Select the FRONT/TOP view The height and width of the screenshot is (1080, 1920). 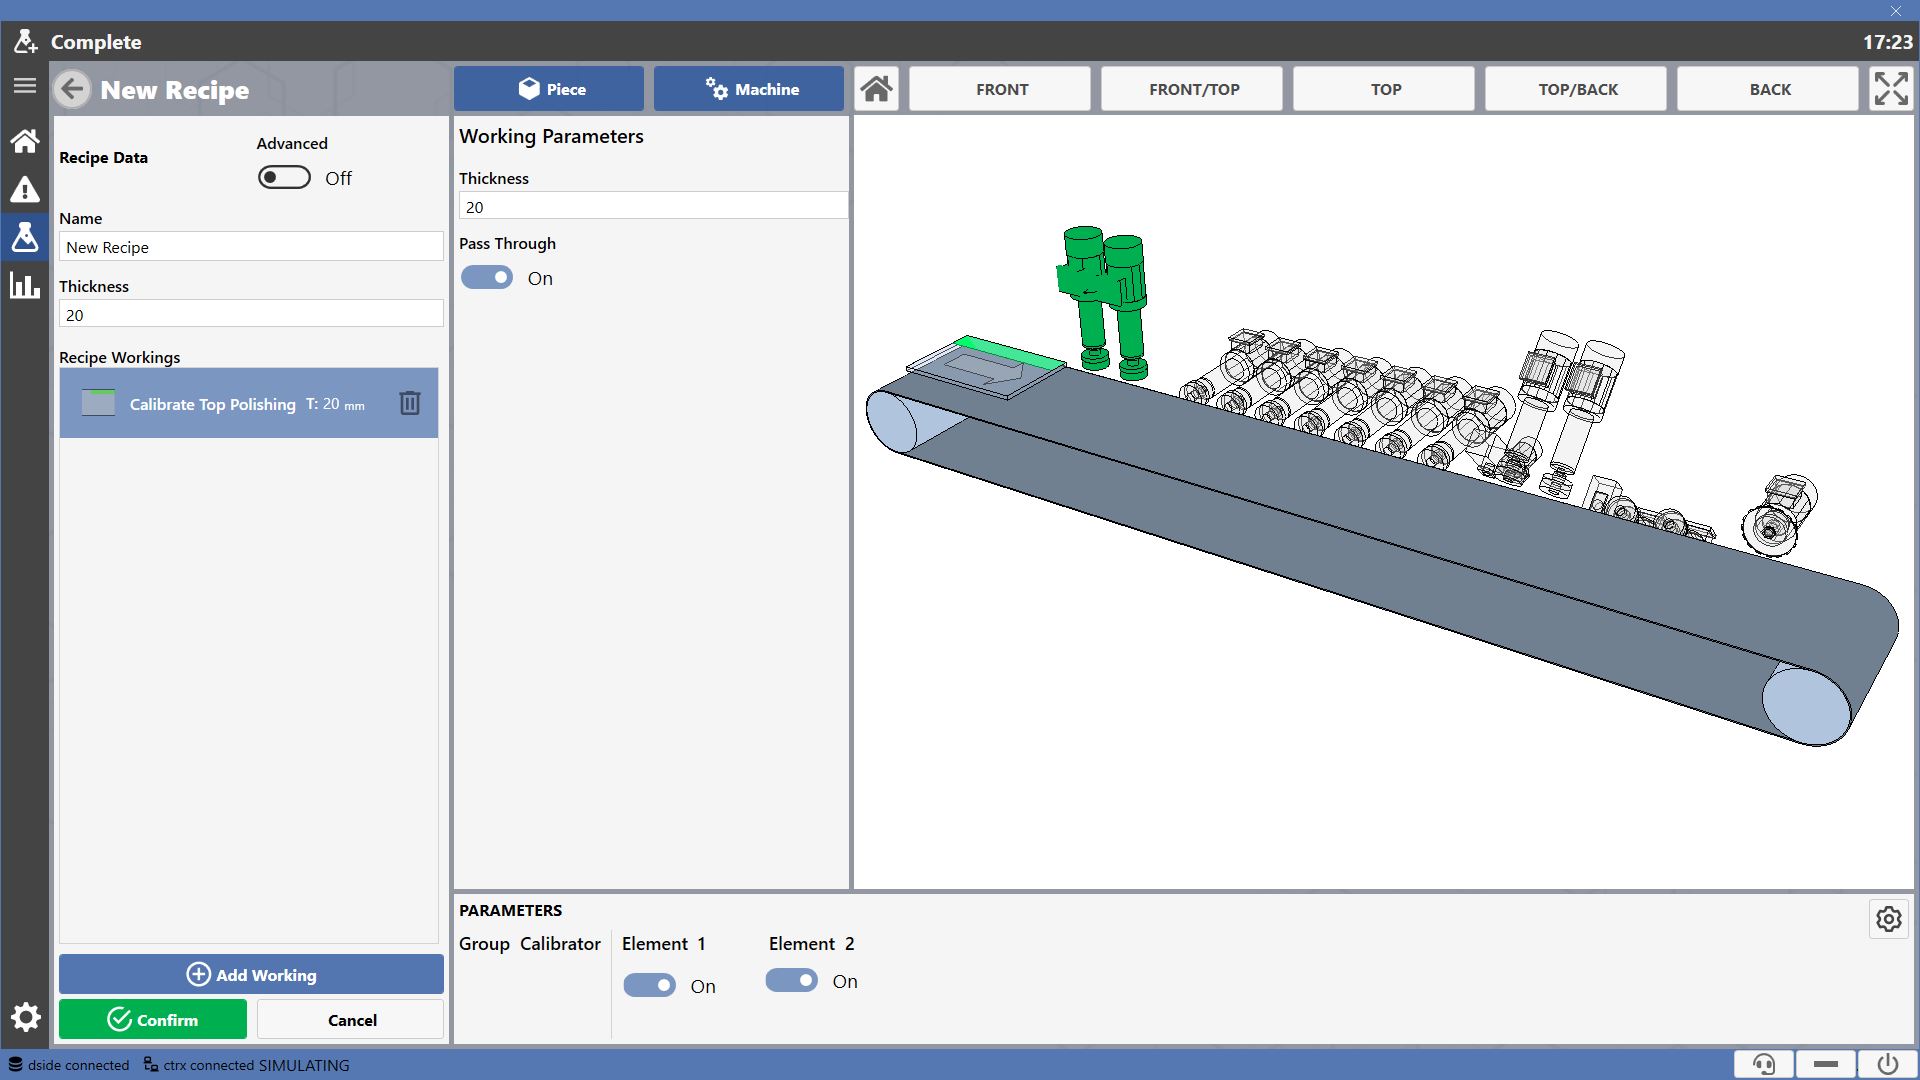1192,89
